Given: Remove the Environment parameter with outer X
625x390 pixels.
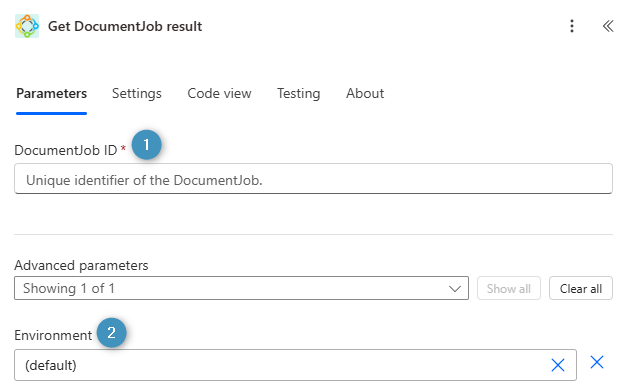Looking at the screenshot, I should point(597,362).
